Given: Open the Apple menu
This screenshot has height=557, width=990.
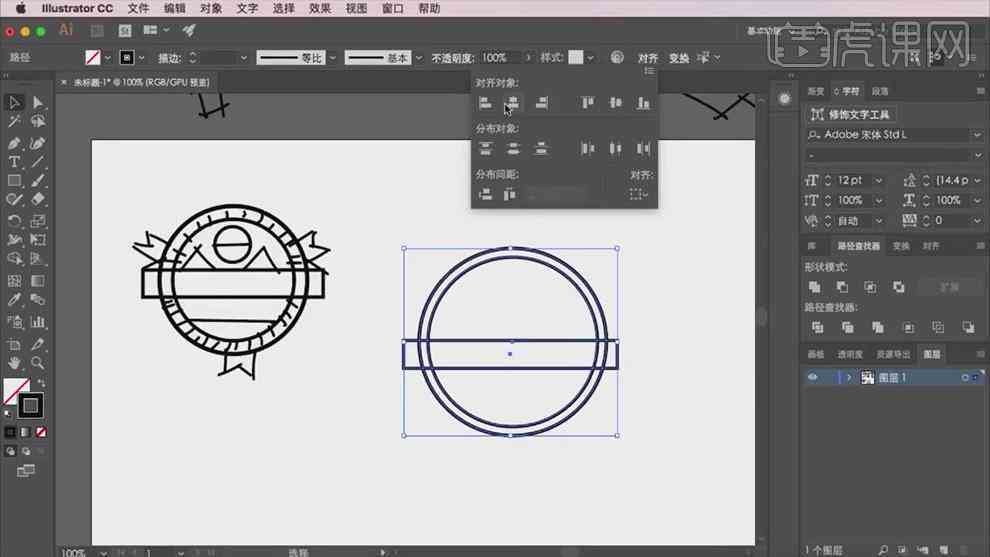Looking at the screenshot, I should point(20,9).
